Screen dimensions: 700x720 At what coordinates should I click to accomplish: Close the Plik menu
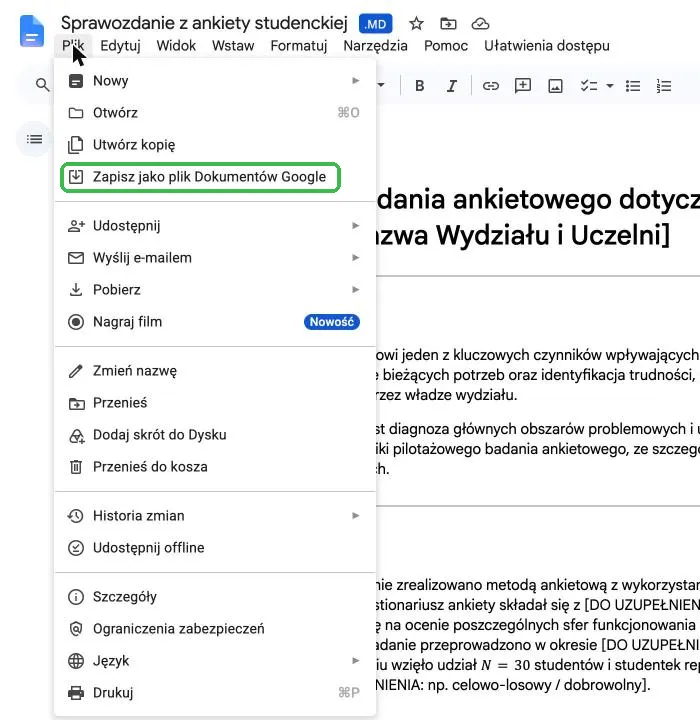coord(73,45)
